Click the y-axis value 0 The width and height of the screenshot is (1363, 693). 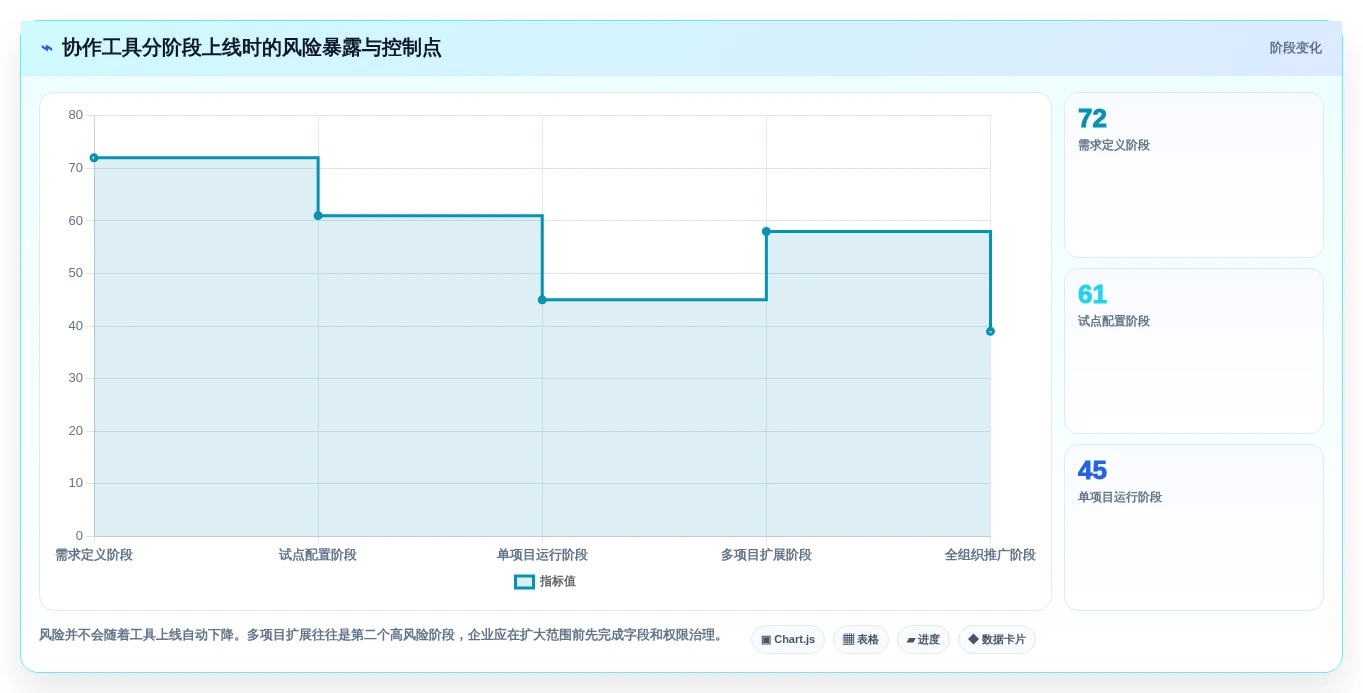pyautogui.click(x=80, y=536)
